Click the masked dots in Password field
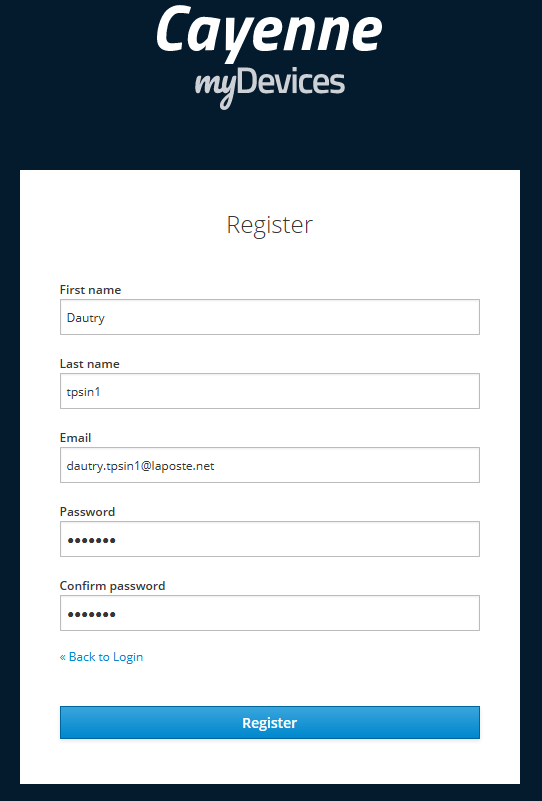The image size is (542, 801). coord(91,540)
